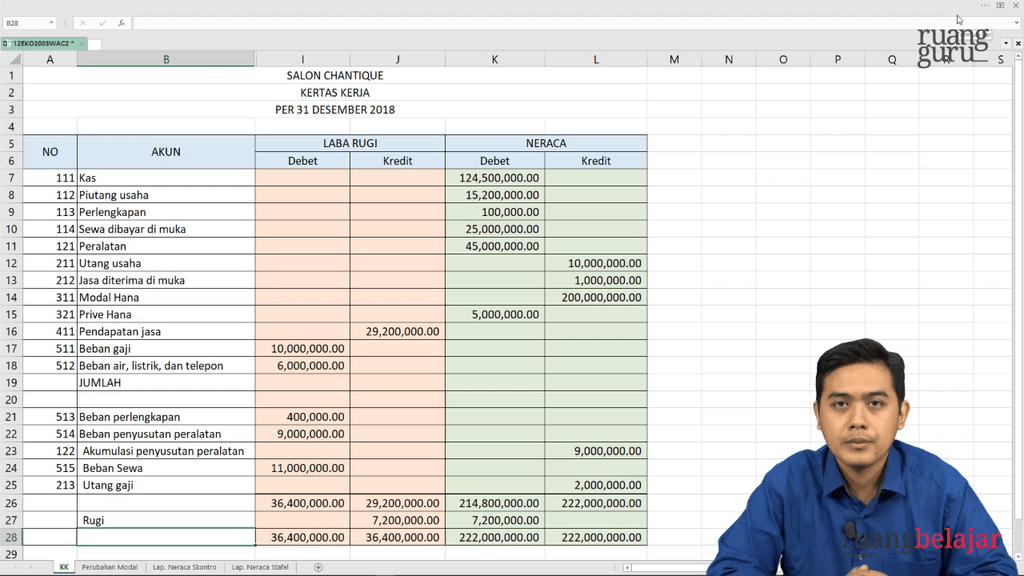
Task: Select the KK sheet tab
Action: pos(64,567)
